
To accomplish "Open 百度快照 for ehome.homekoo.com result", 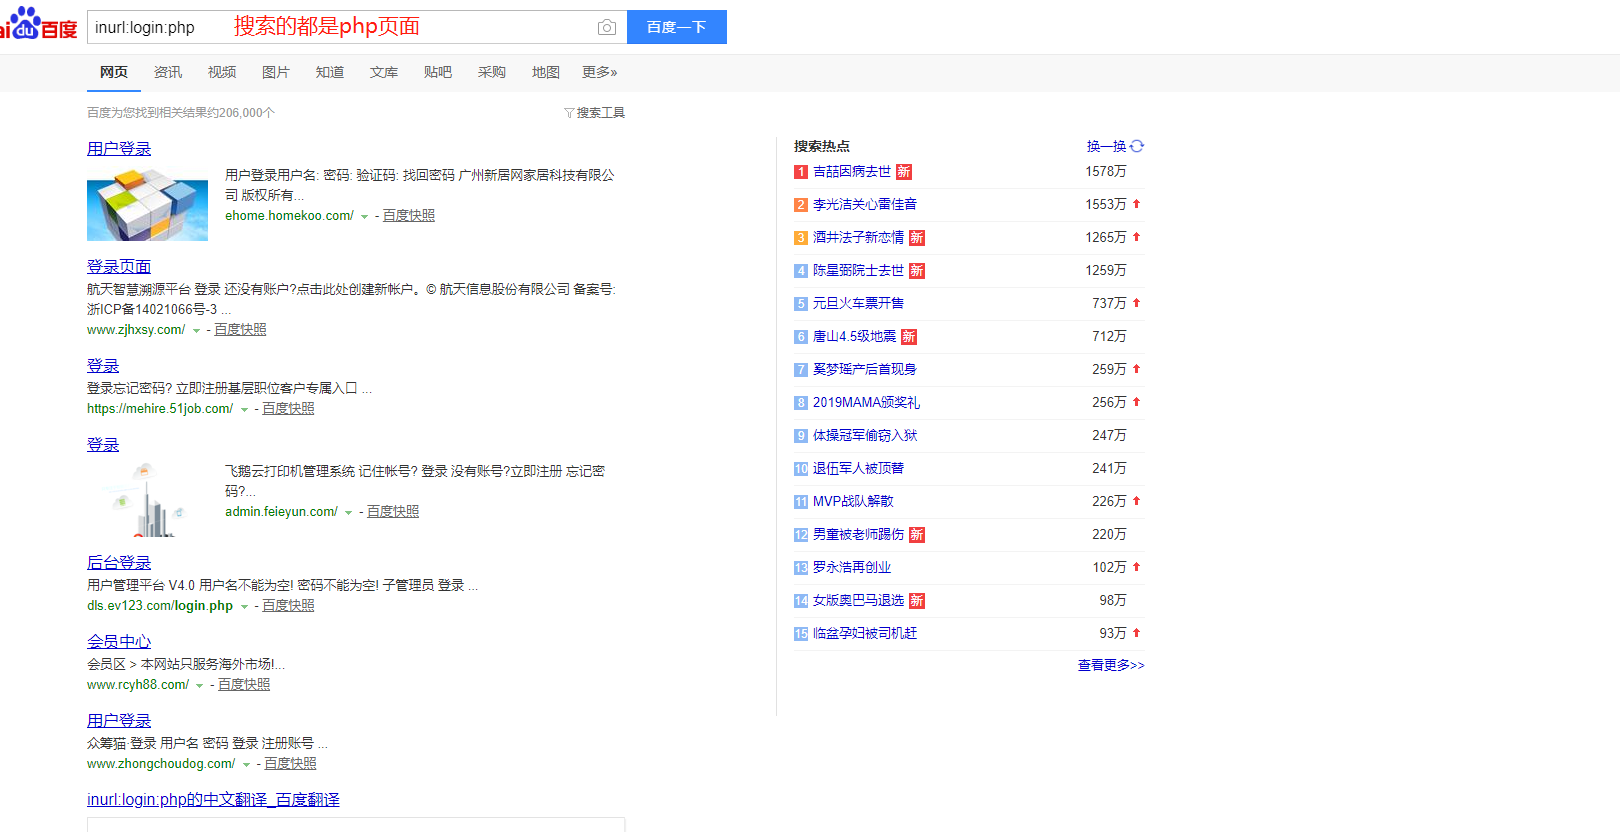I will pos(409,216).
